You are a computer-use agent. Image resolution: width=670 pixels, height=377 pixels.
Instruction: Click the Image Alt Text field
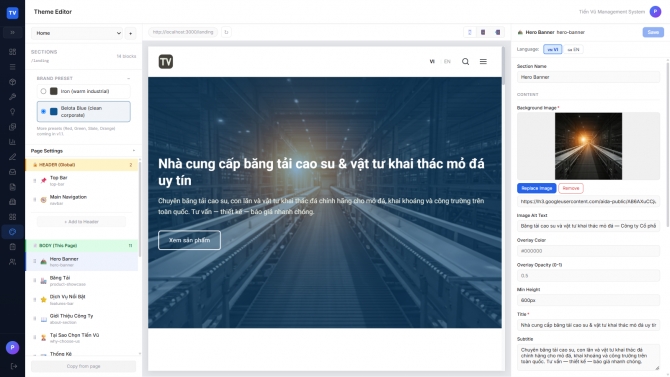[x=588, y=226]
